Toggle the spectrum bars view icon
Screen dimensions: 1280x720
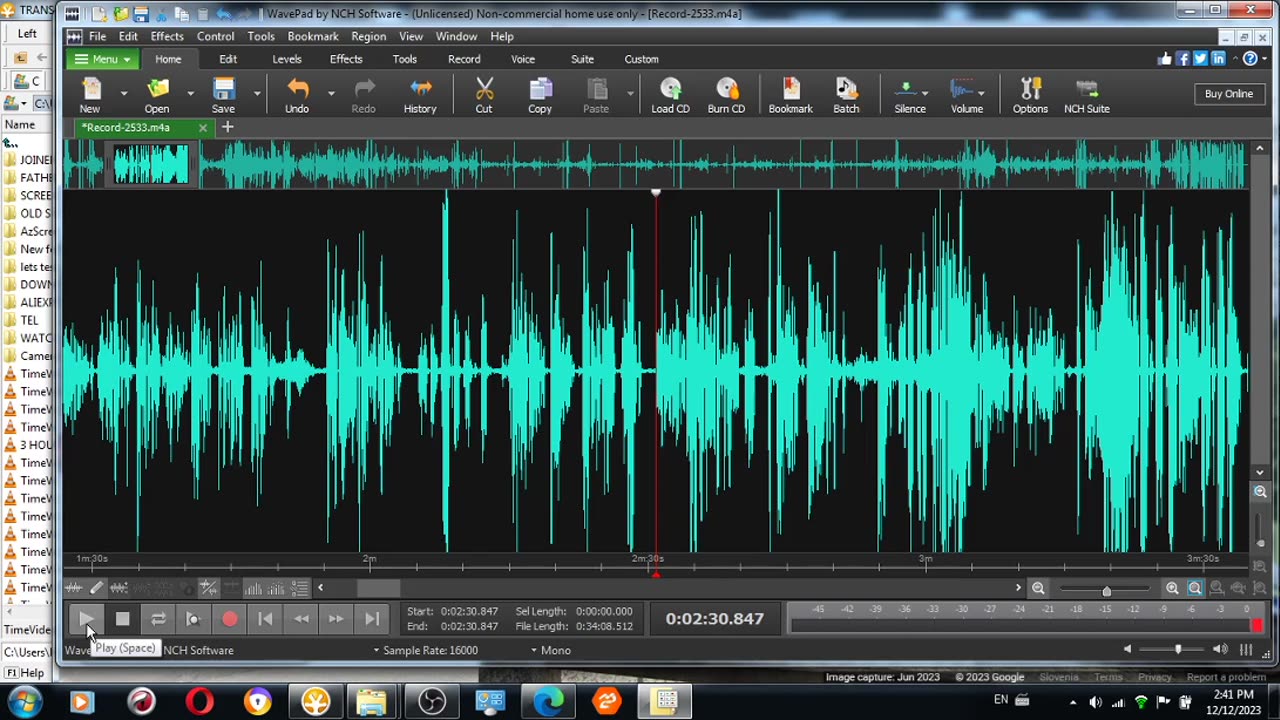[x=254, y=588]
